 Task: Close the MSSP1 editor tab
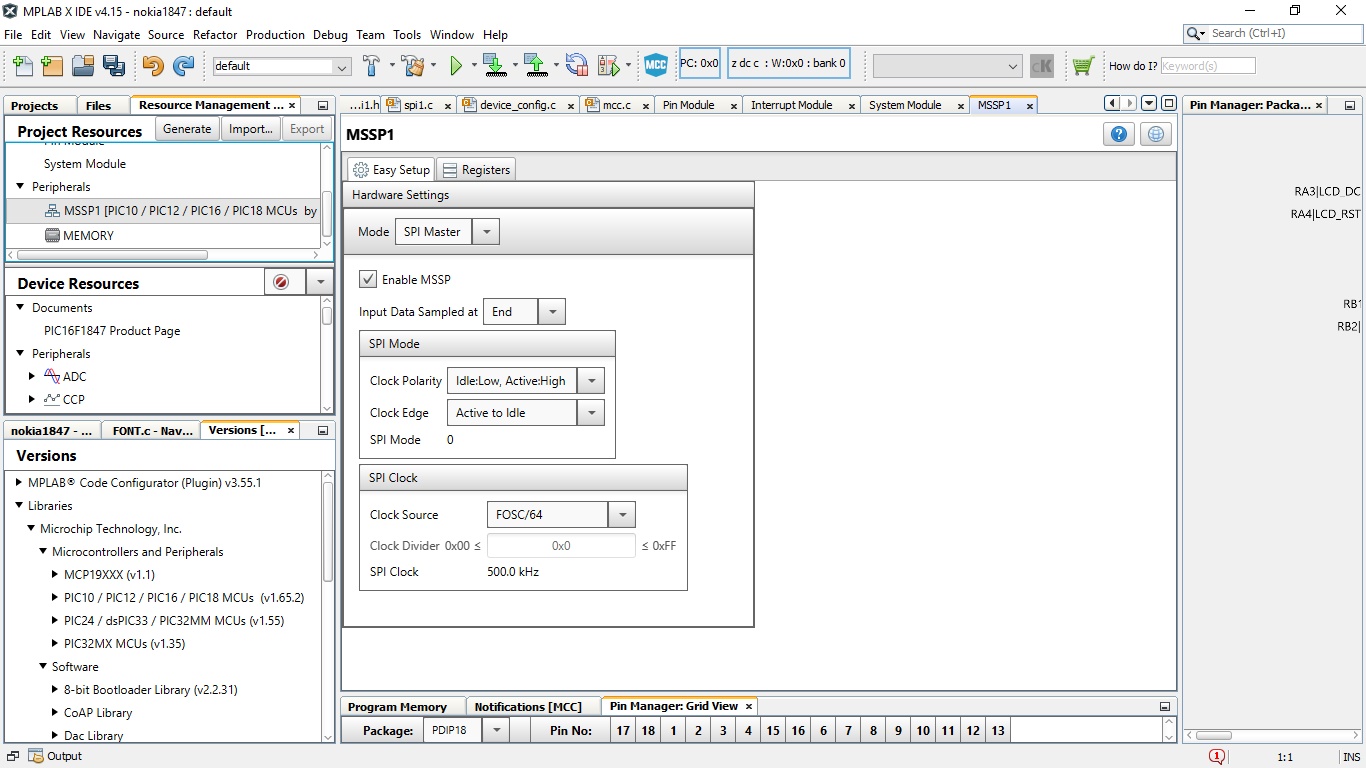click(x=1029, y=105)
